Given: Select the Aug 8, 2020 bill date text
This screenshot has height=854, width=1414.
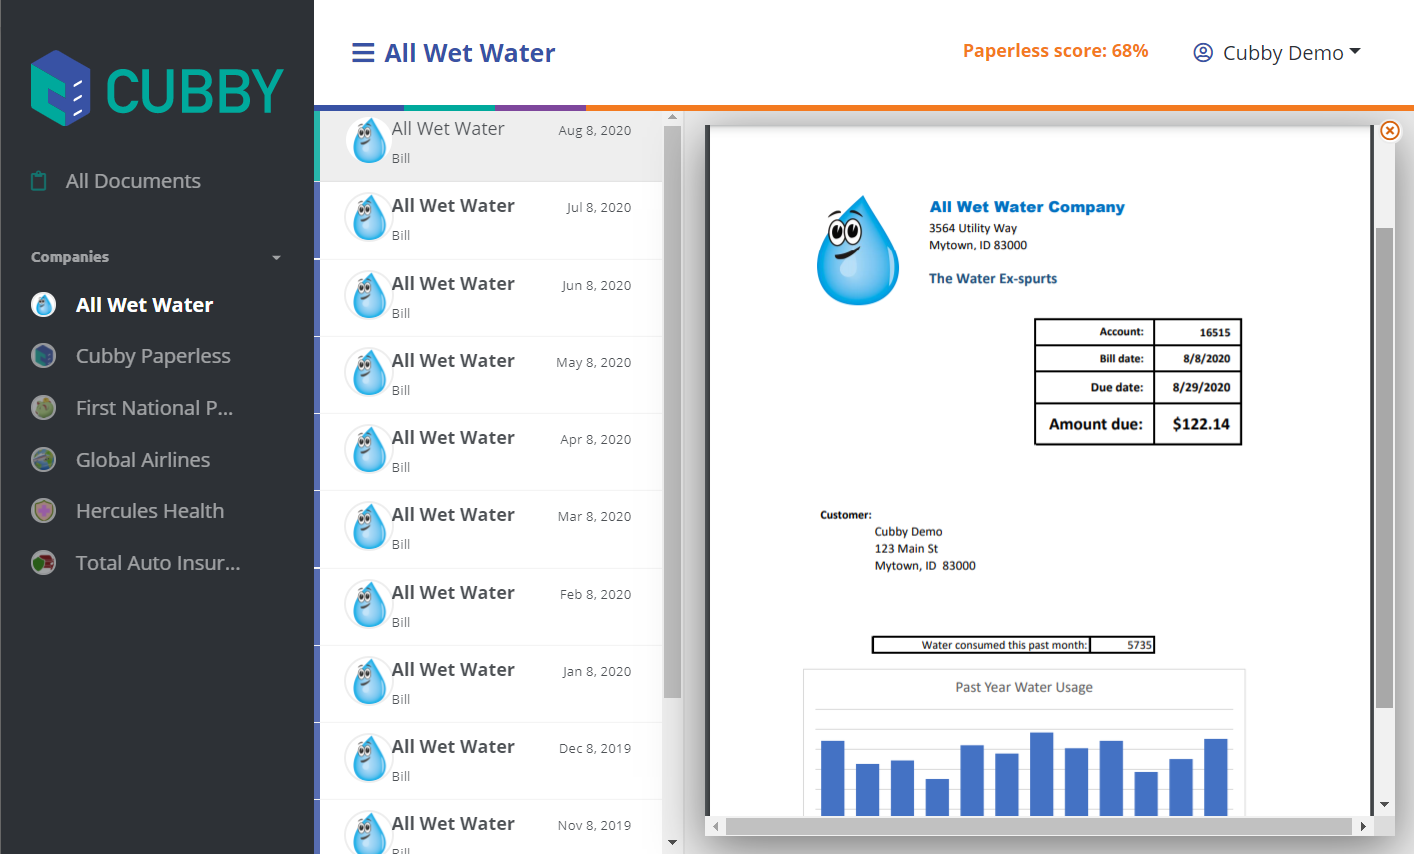Looking at the screenshot, I should pyautogui.click(x=595, y=130).
